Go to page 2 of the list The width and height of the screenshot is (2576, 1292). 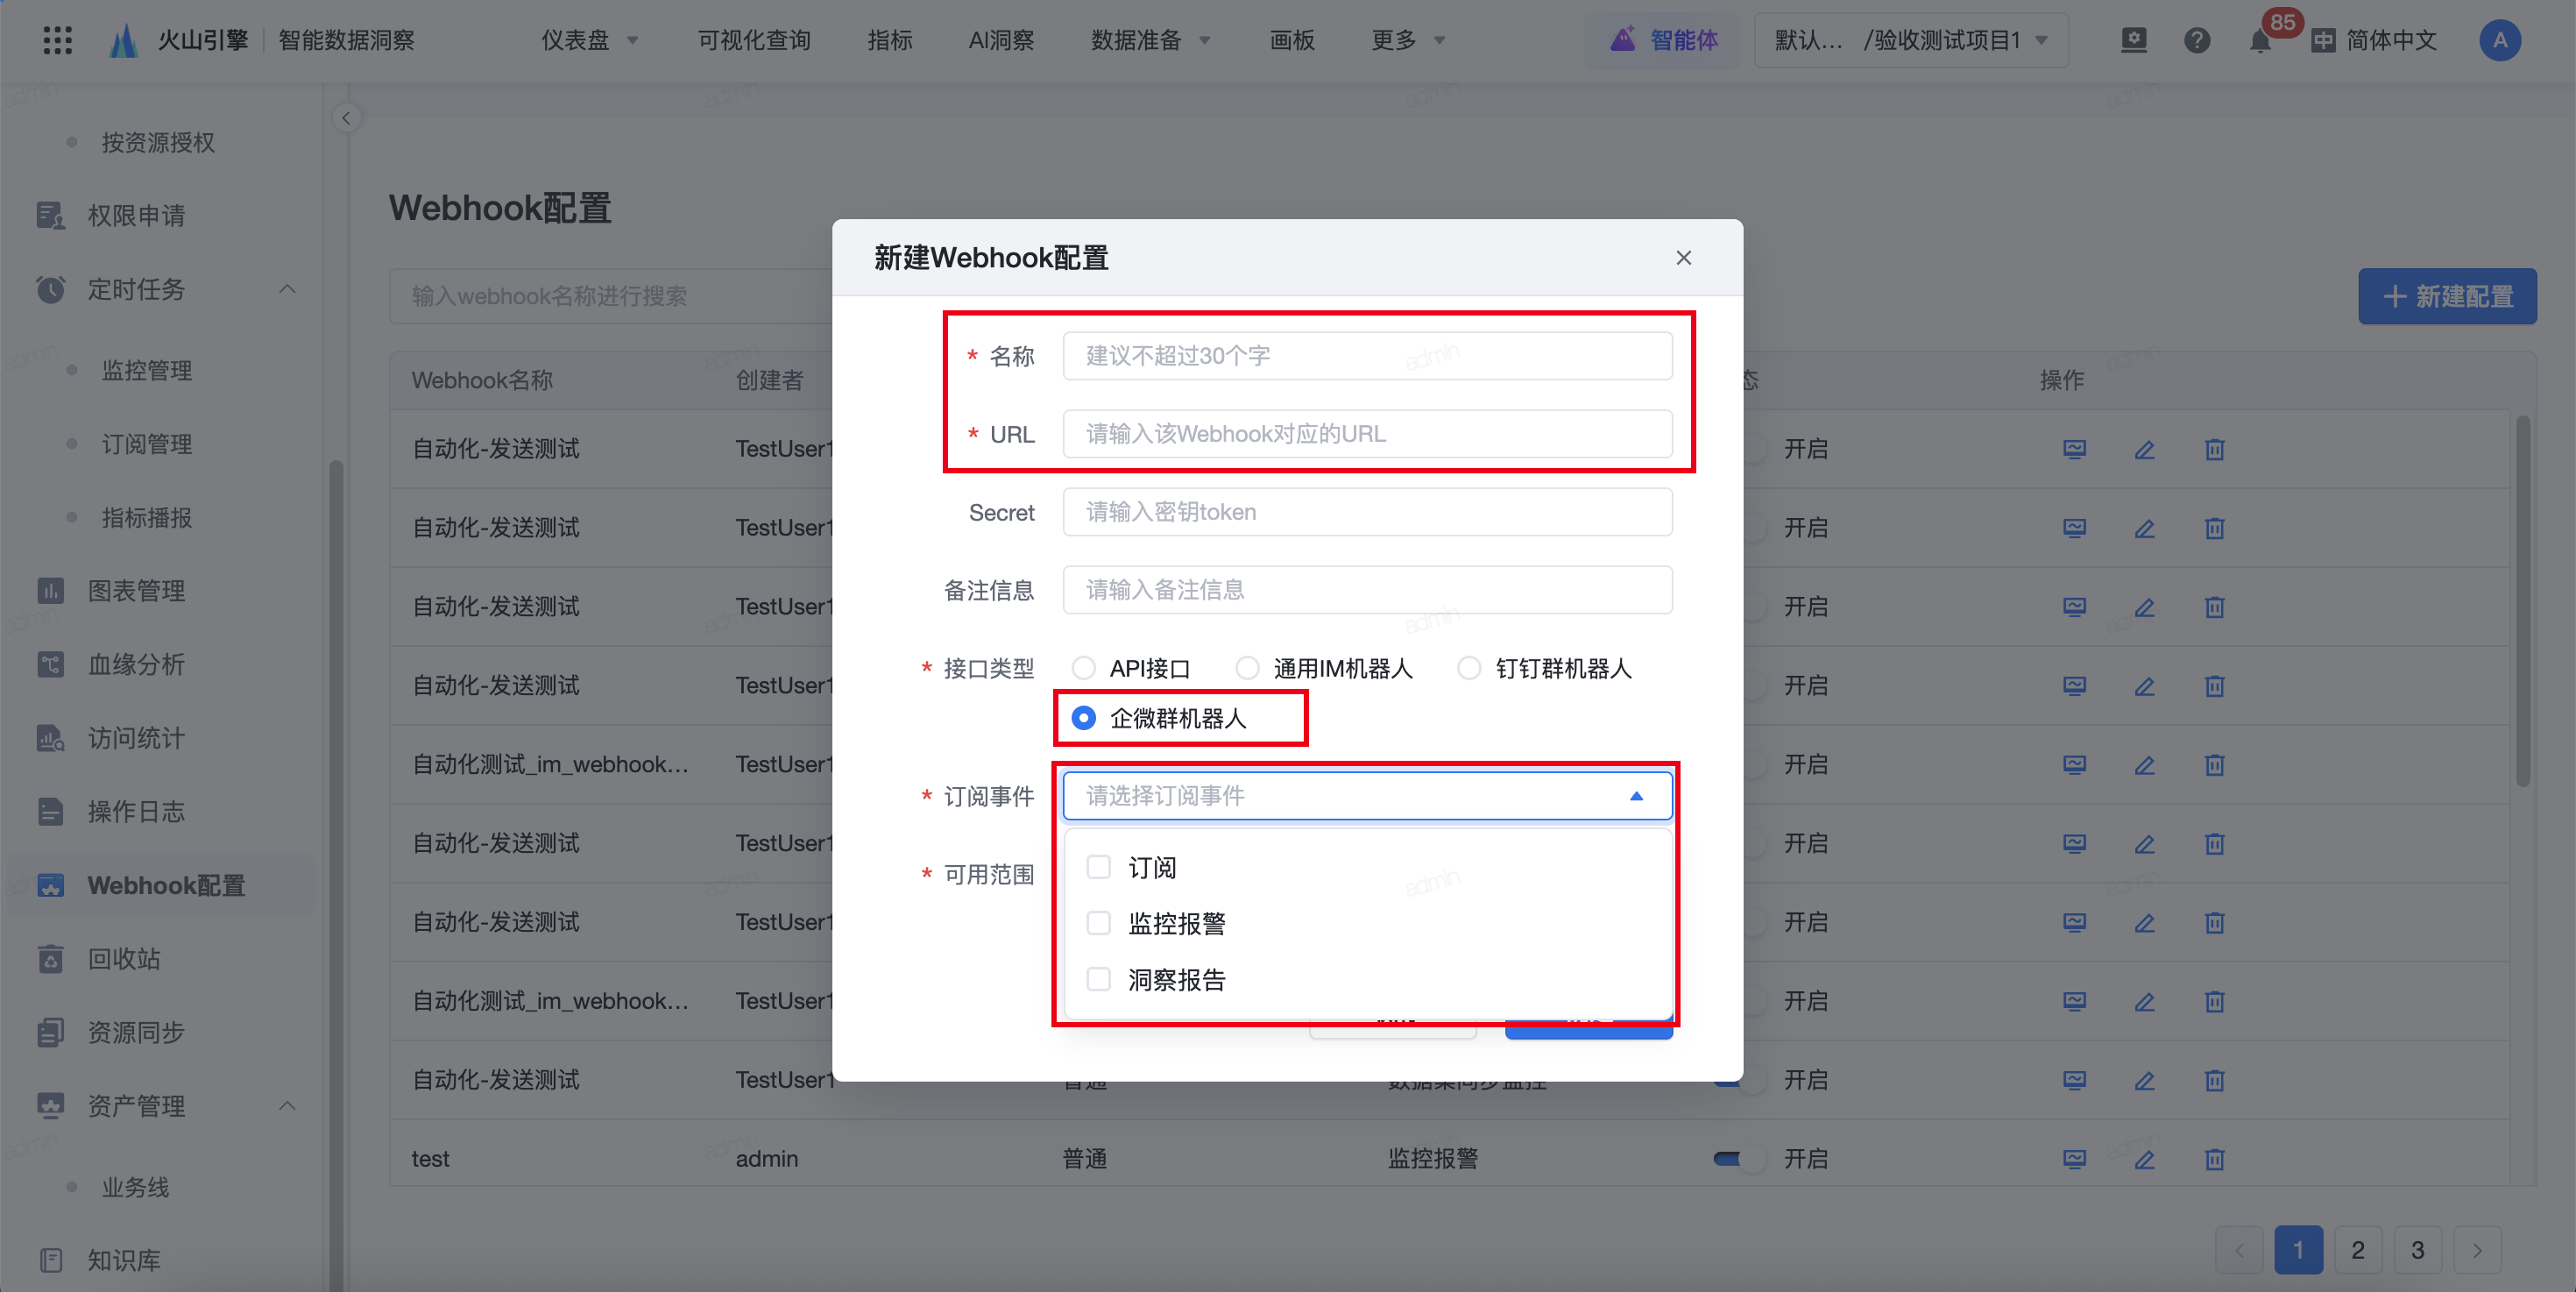coord(2357,1250)
